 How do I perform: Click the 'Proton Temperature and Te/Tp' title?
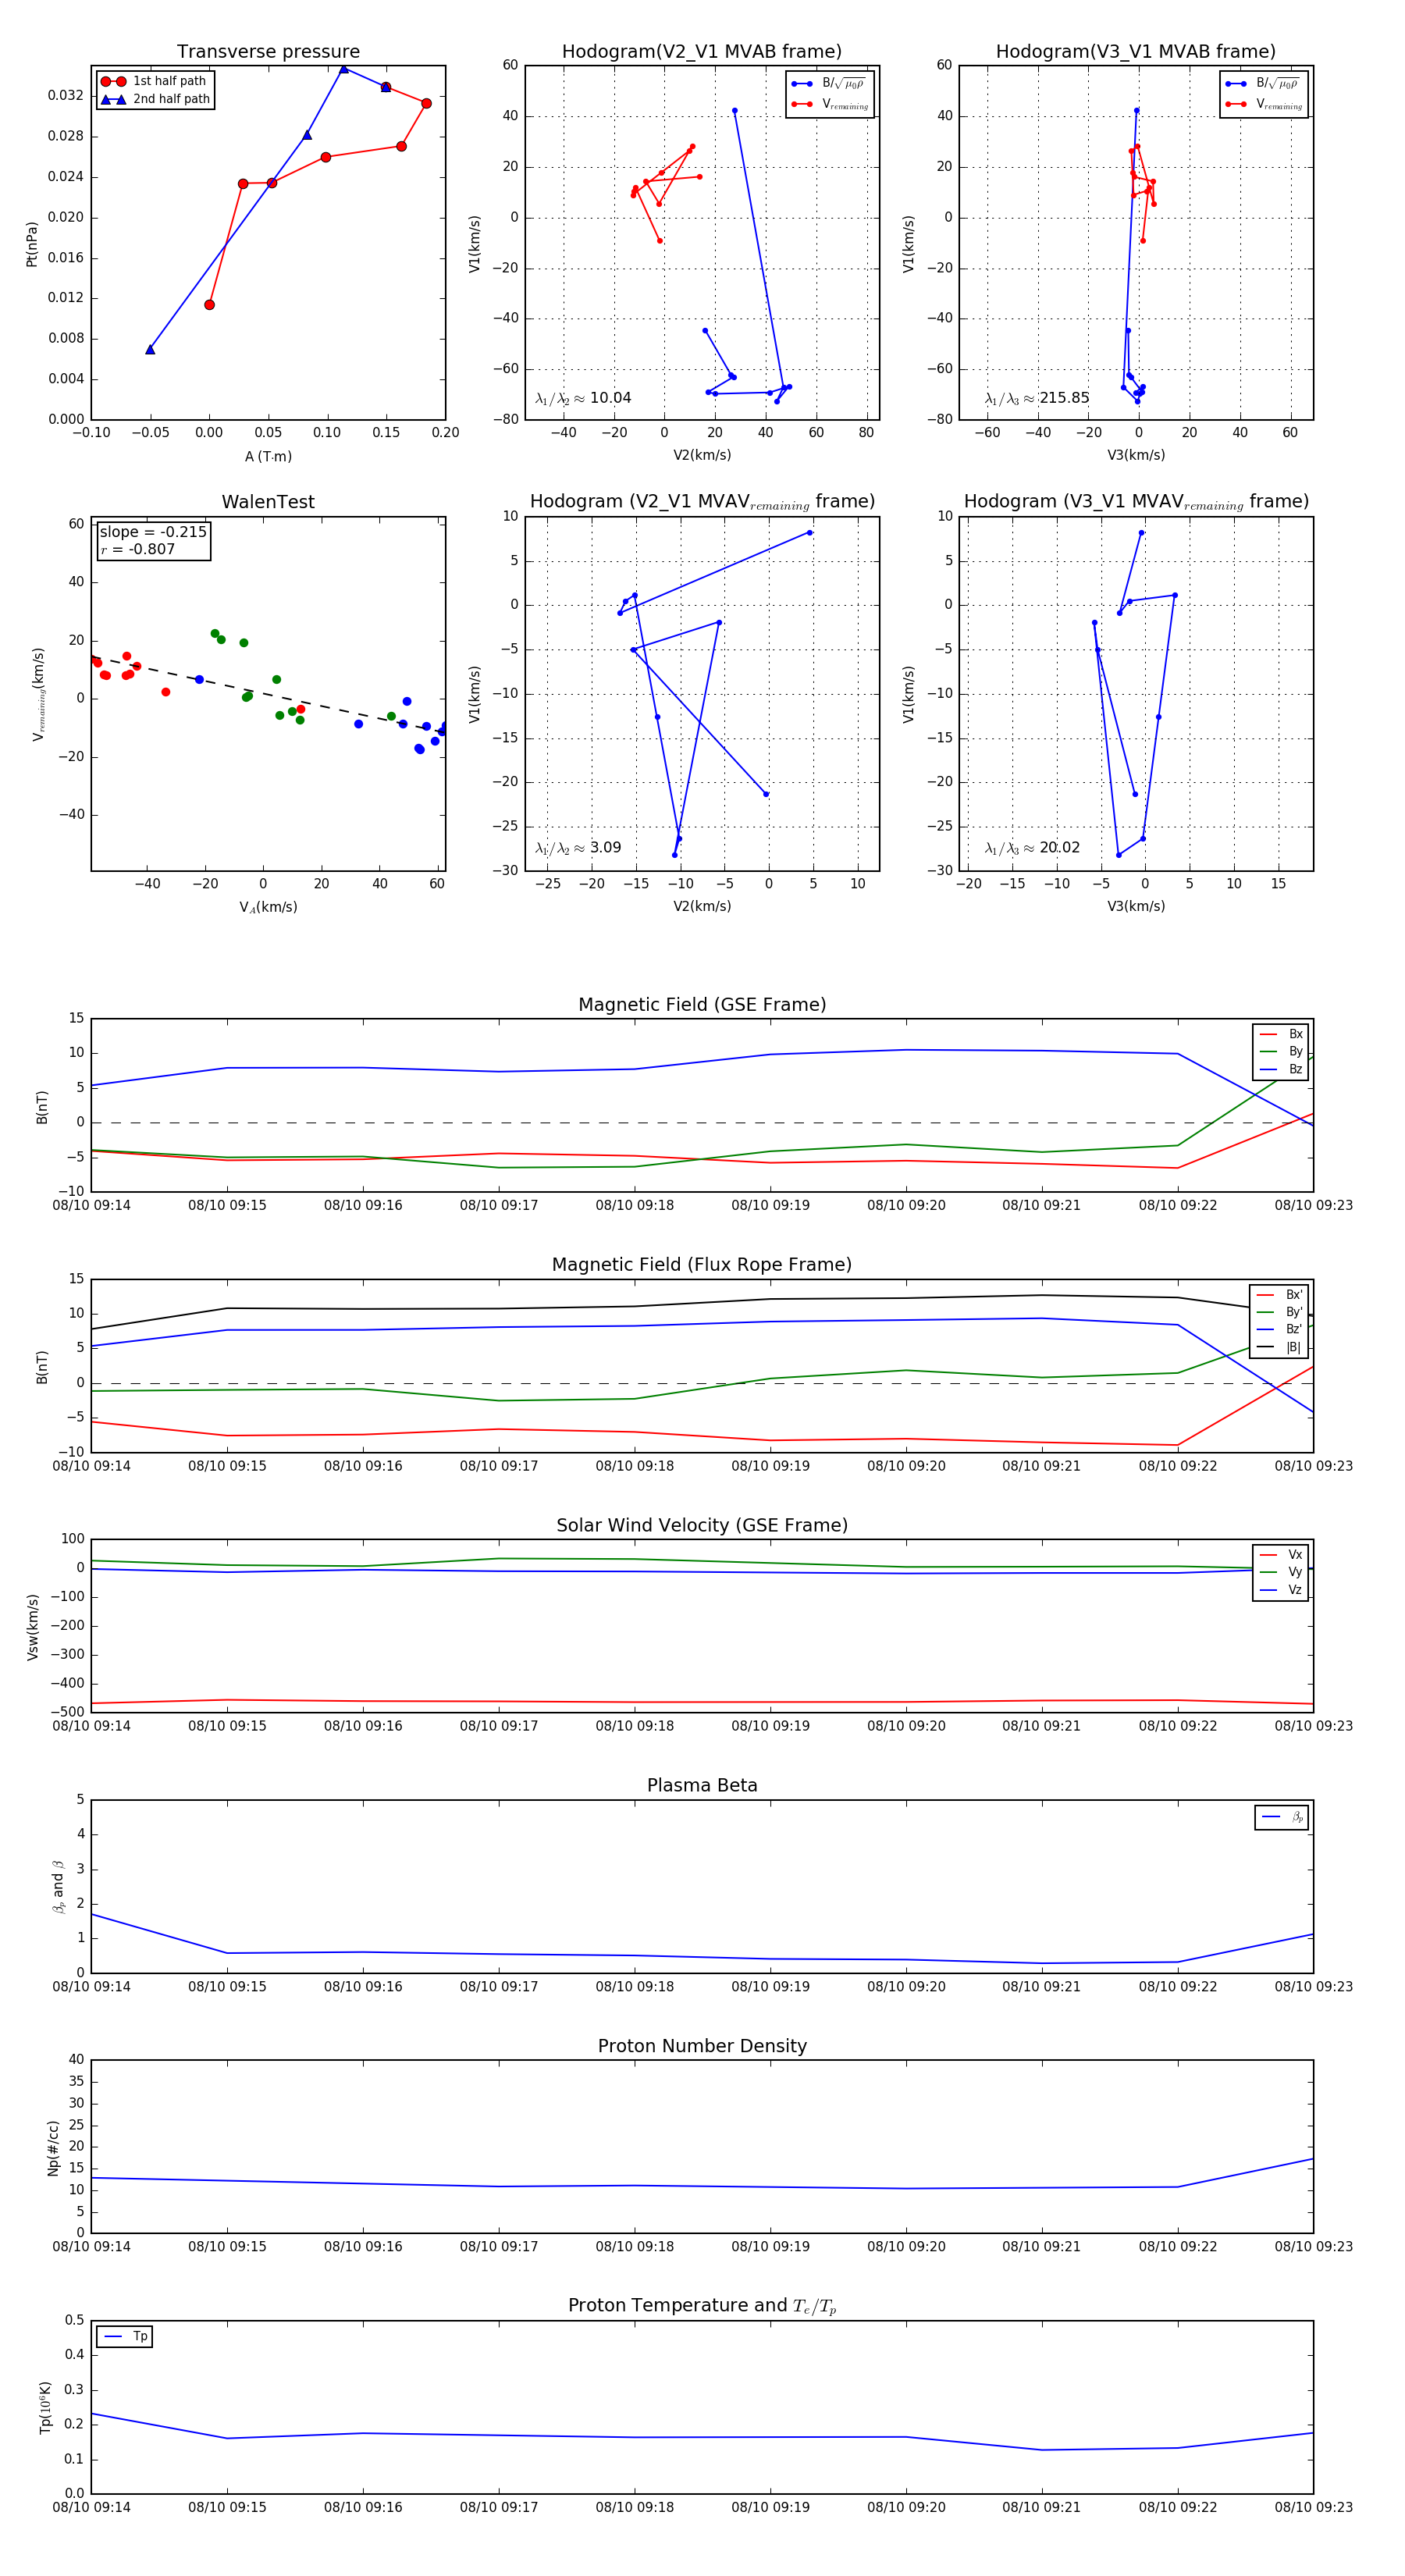(702, 2306)
